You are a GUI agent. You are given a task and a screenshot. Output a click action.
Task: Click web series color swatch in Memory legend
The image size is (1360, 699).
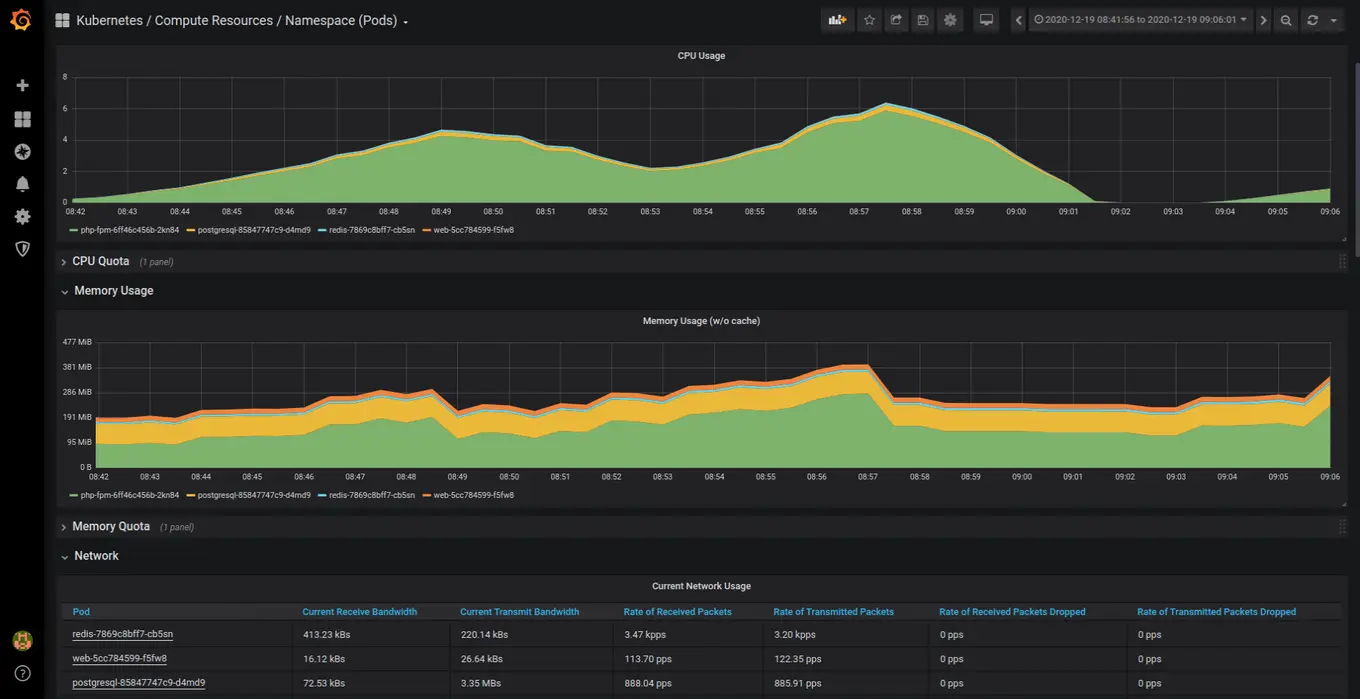point(425,495)
